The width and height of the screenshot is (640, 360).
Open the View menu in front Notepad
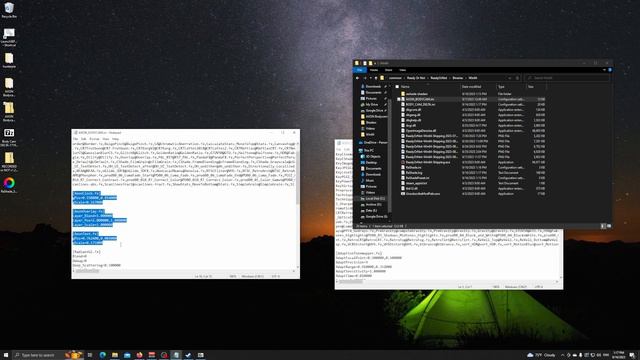coord(106,139)
